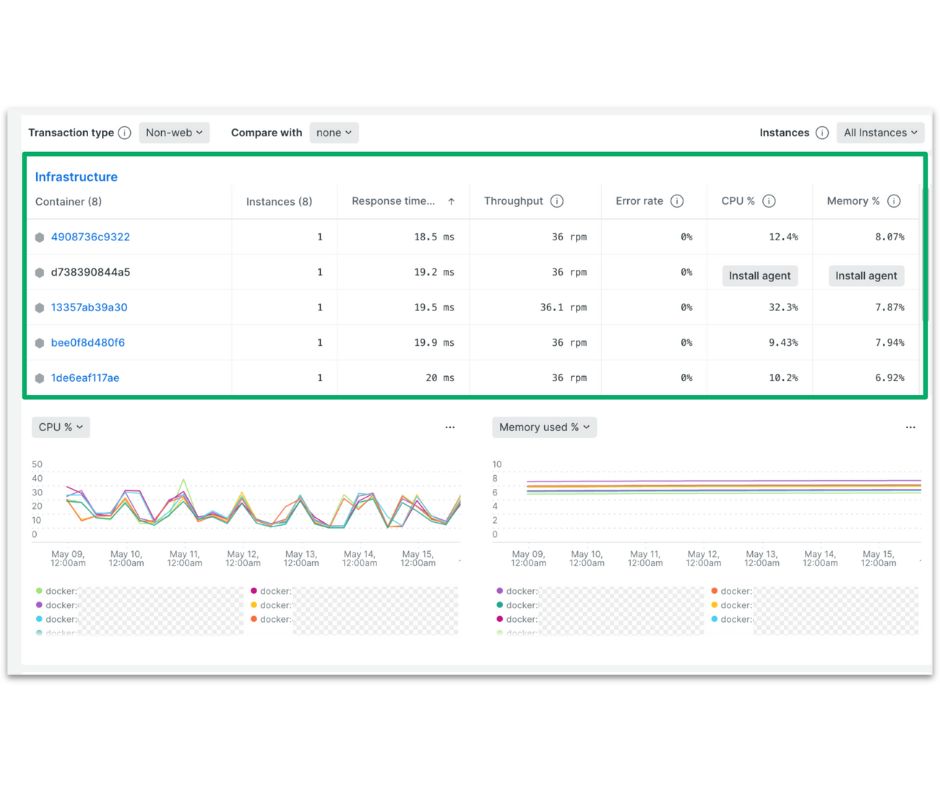
Task: Open container 1de6eaf117ae link
Action: point(85,378)
